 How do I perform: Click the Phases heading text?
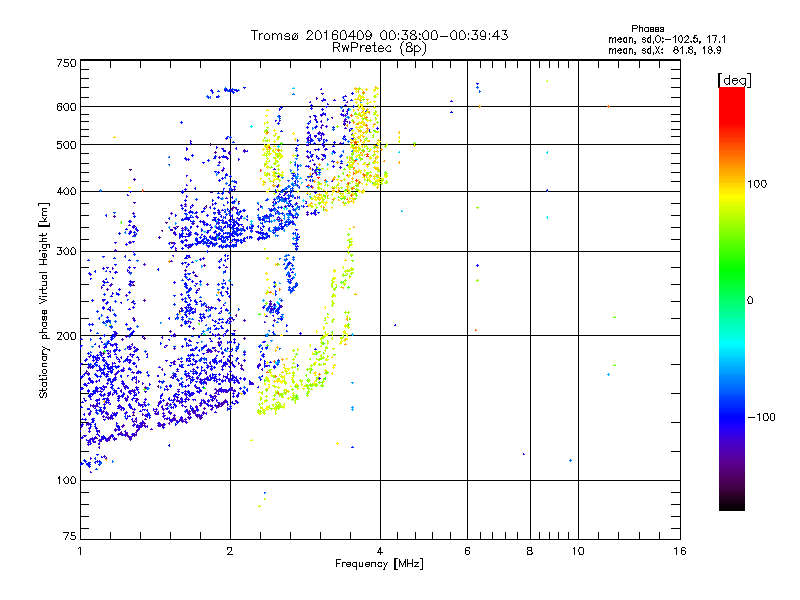pyautogui.click(x=647, y=29)
